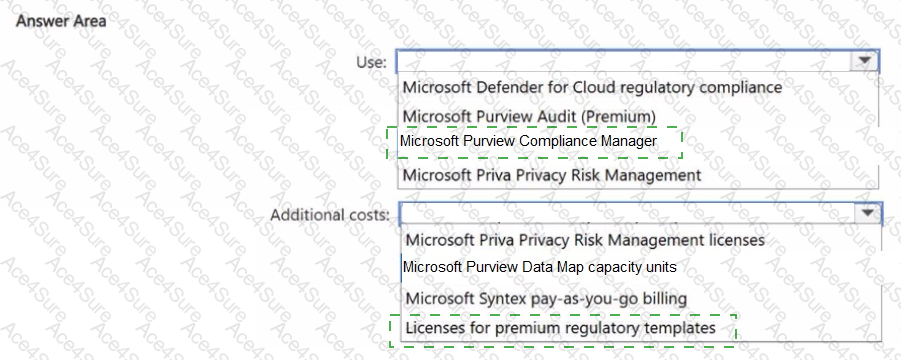Image resolution: width=901 pixels, height=360 pixels.
Task: Click the green dashed box around Compliance Manager
Action: pyautogui.click(x=535, y=142)
